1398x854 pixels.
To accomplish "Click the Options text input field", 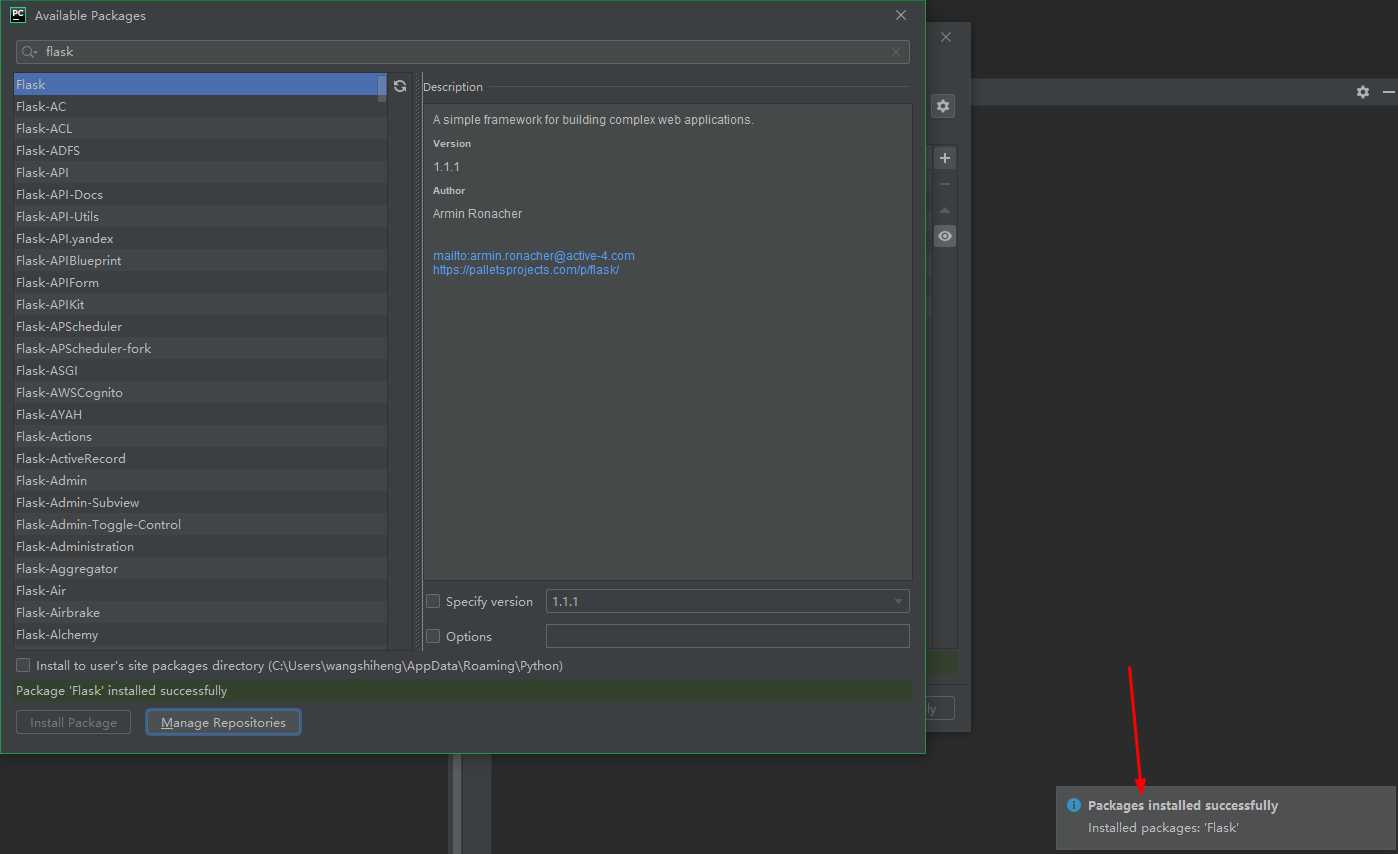I will click(x=728, y=636).
